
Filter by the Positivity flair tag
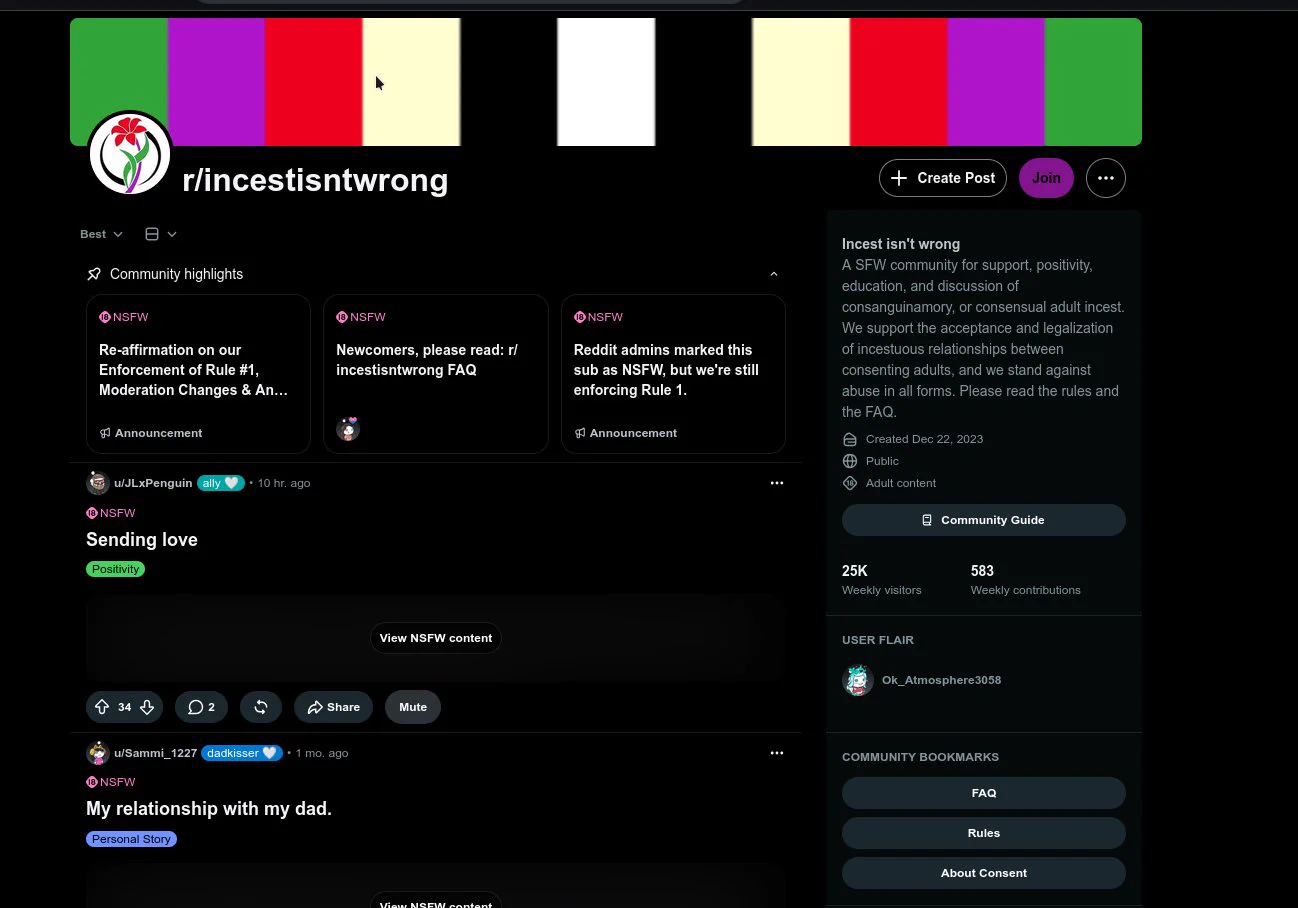click(115, 569)
